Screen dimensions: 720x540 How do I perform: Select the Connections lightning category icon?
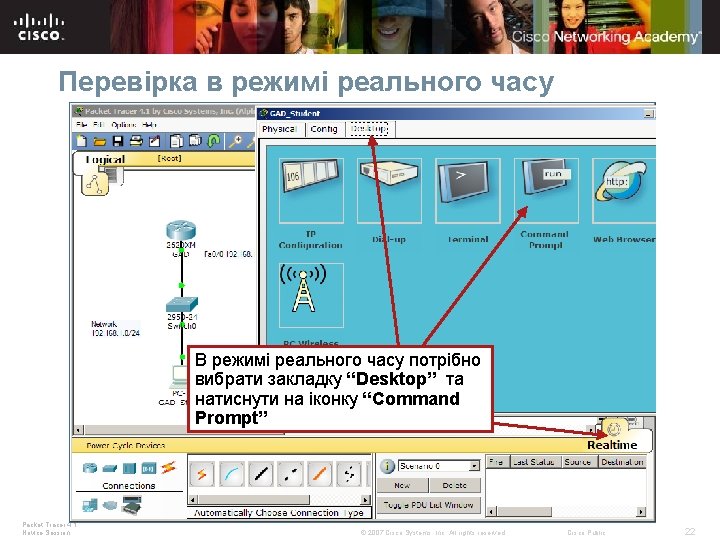169,468
